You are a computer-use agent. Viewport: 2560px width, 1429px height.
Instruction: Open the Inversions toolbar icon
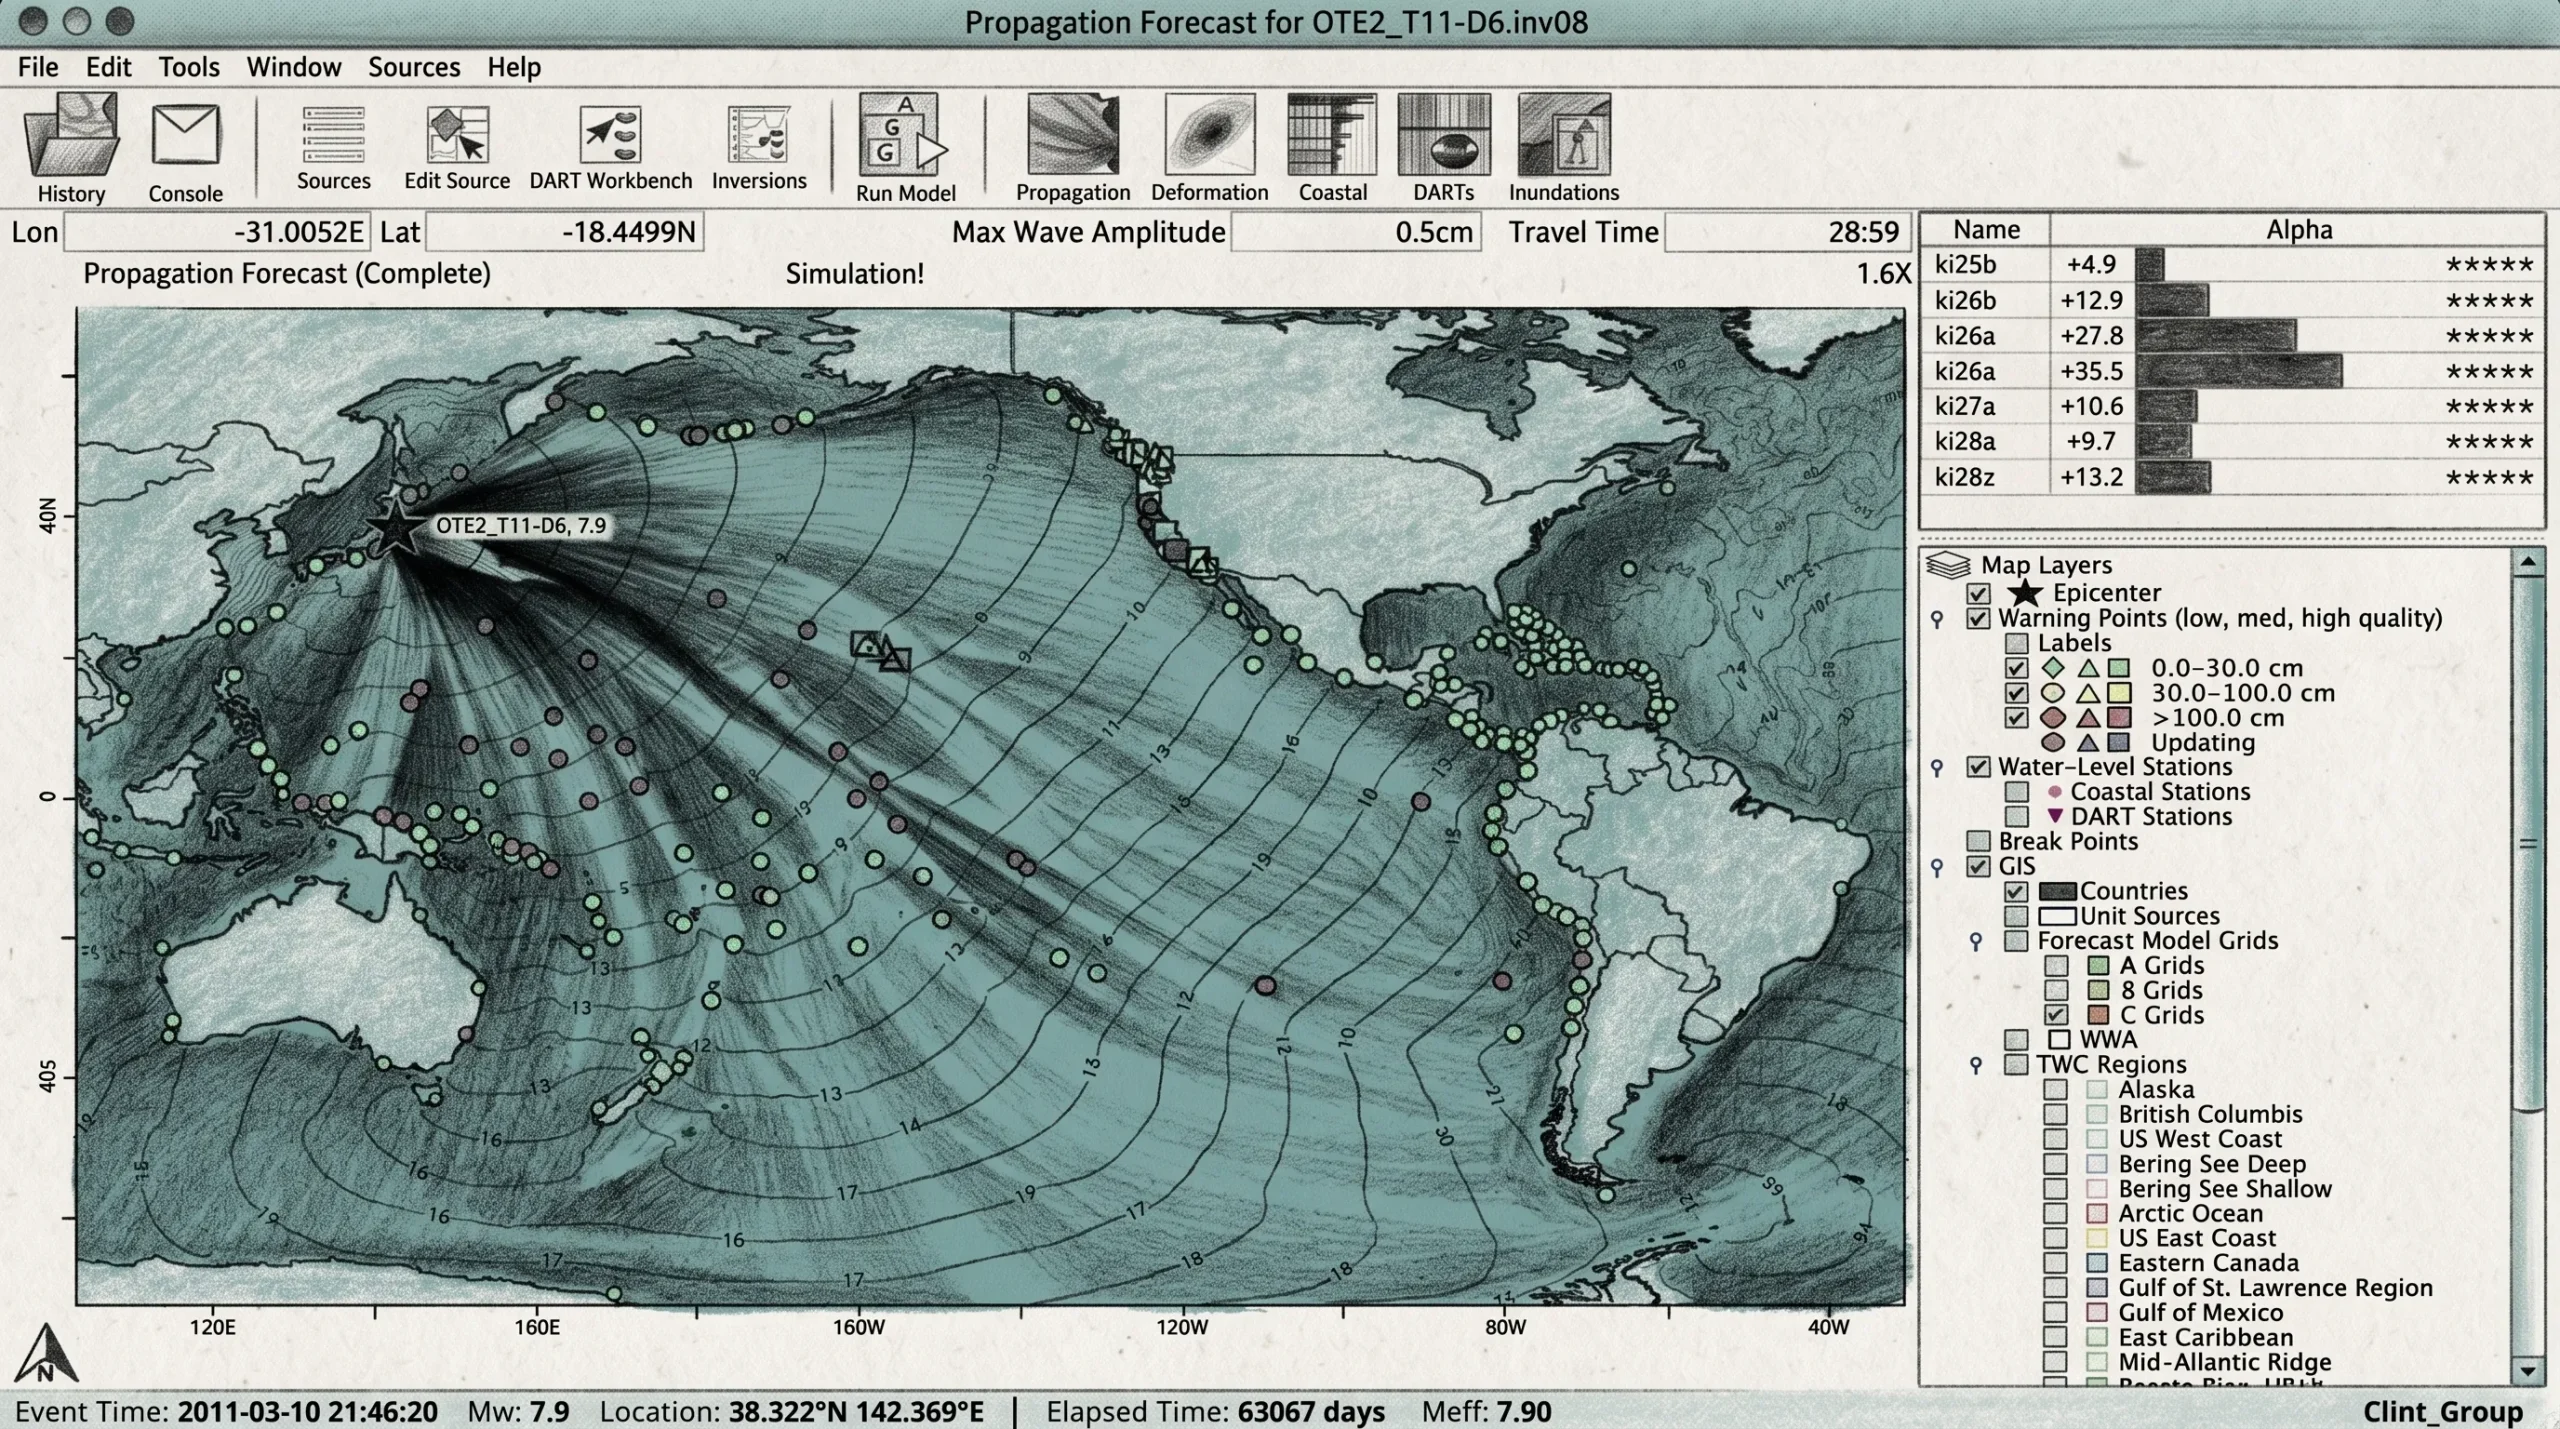coord(759,135)
